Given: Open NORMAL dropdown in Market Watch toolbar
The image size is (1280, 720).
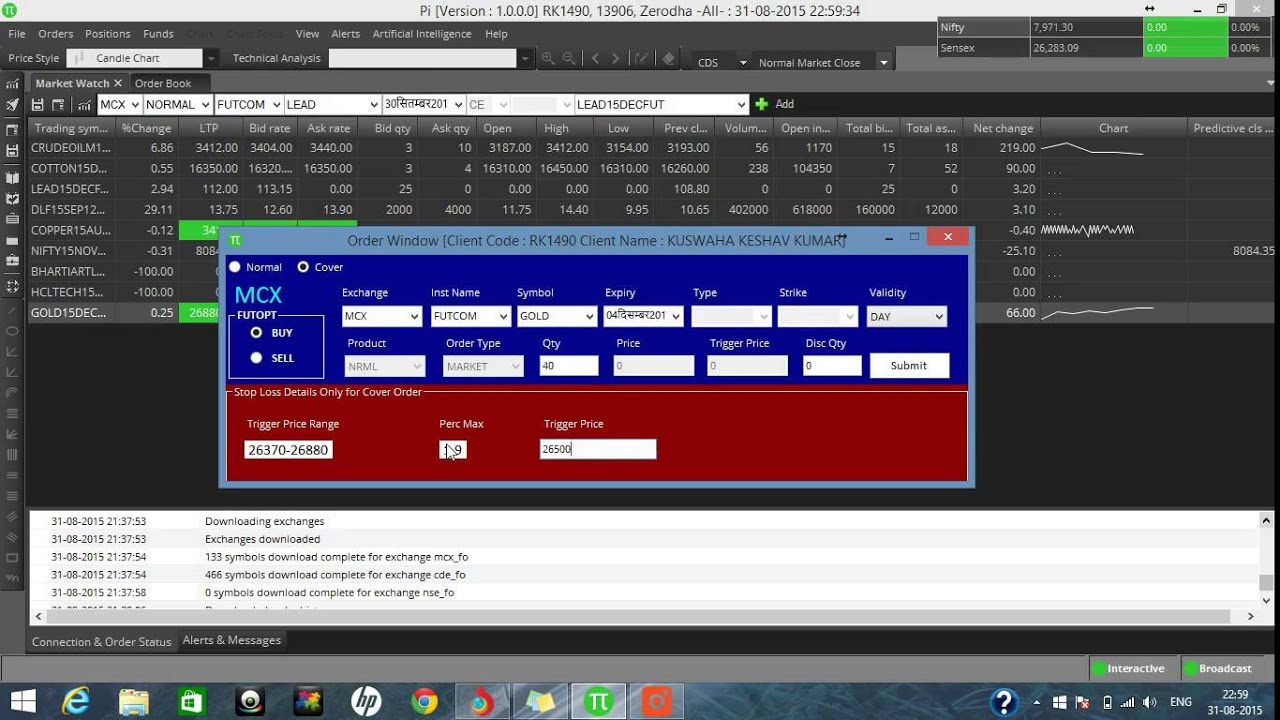Looking at the screenshot, I should 178,104.
